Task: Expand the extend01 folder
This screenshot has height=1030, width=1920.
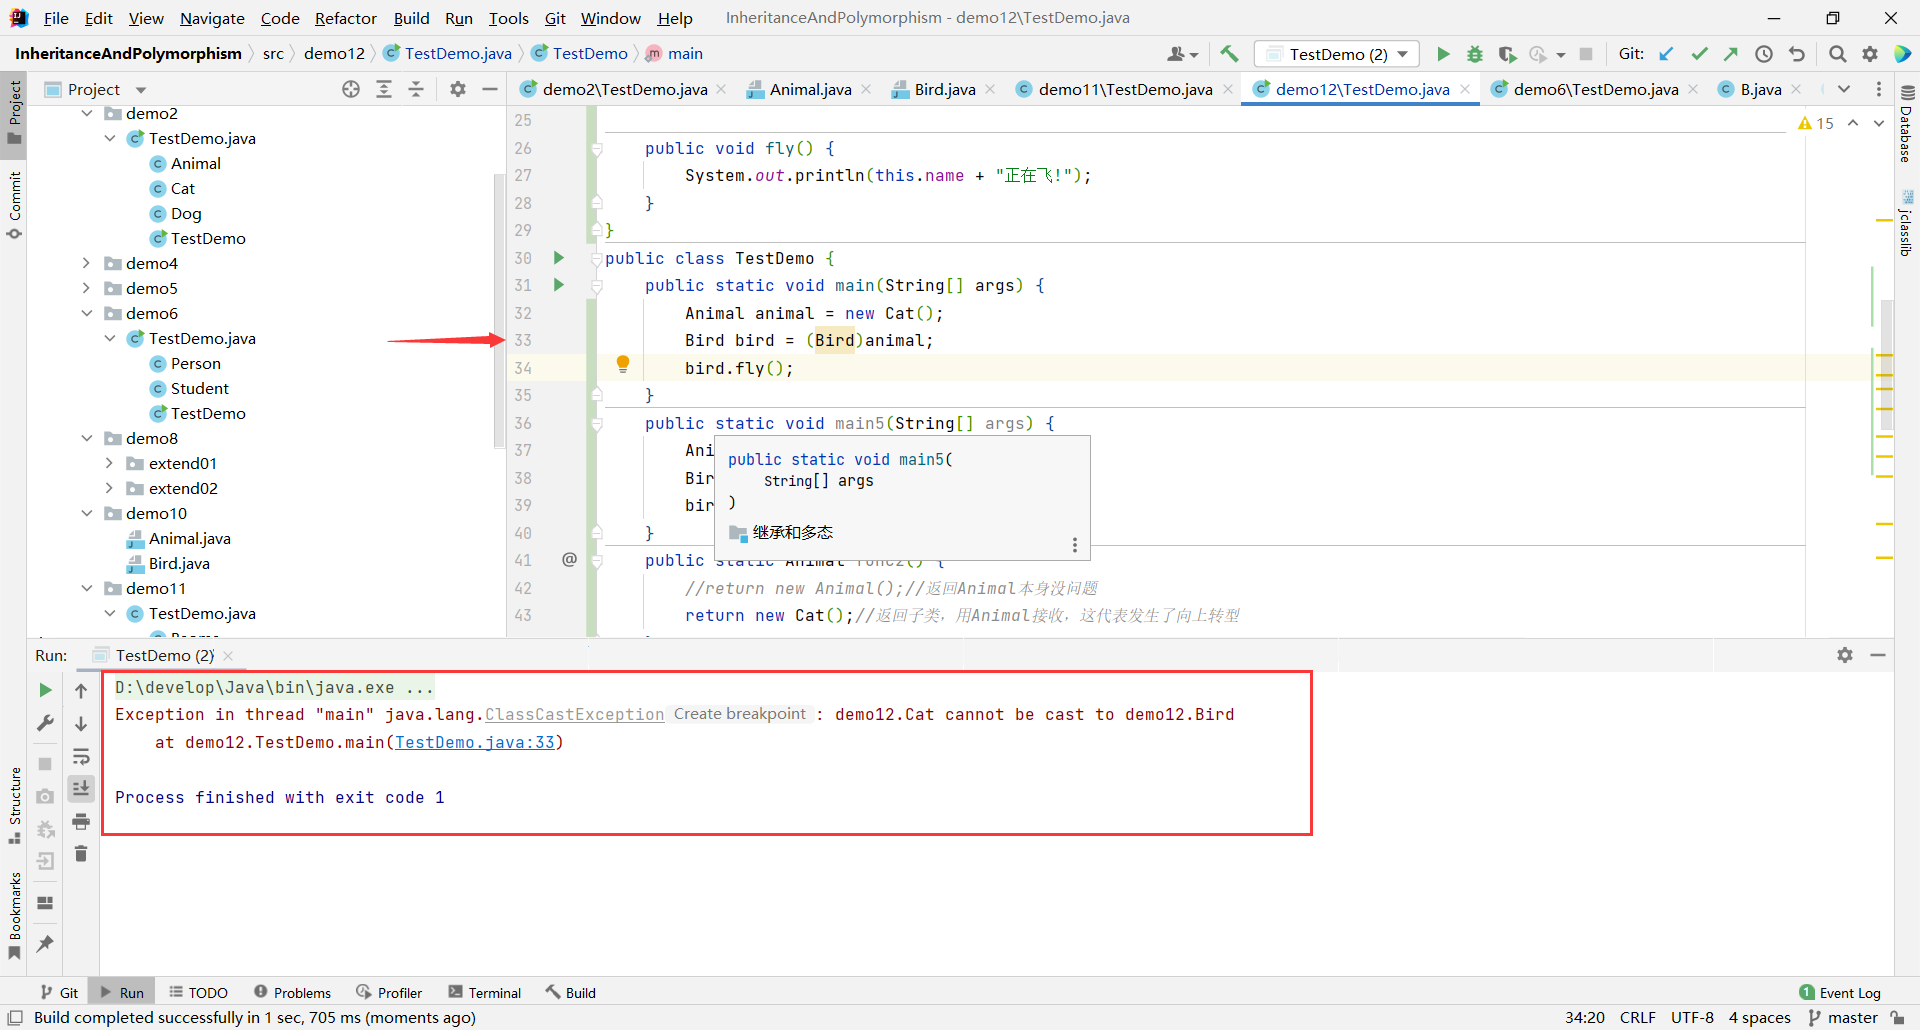Action: (x=110, y=463)
